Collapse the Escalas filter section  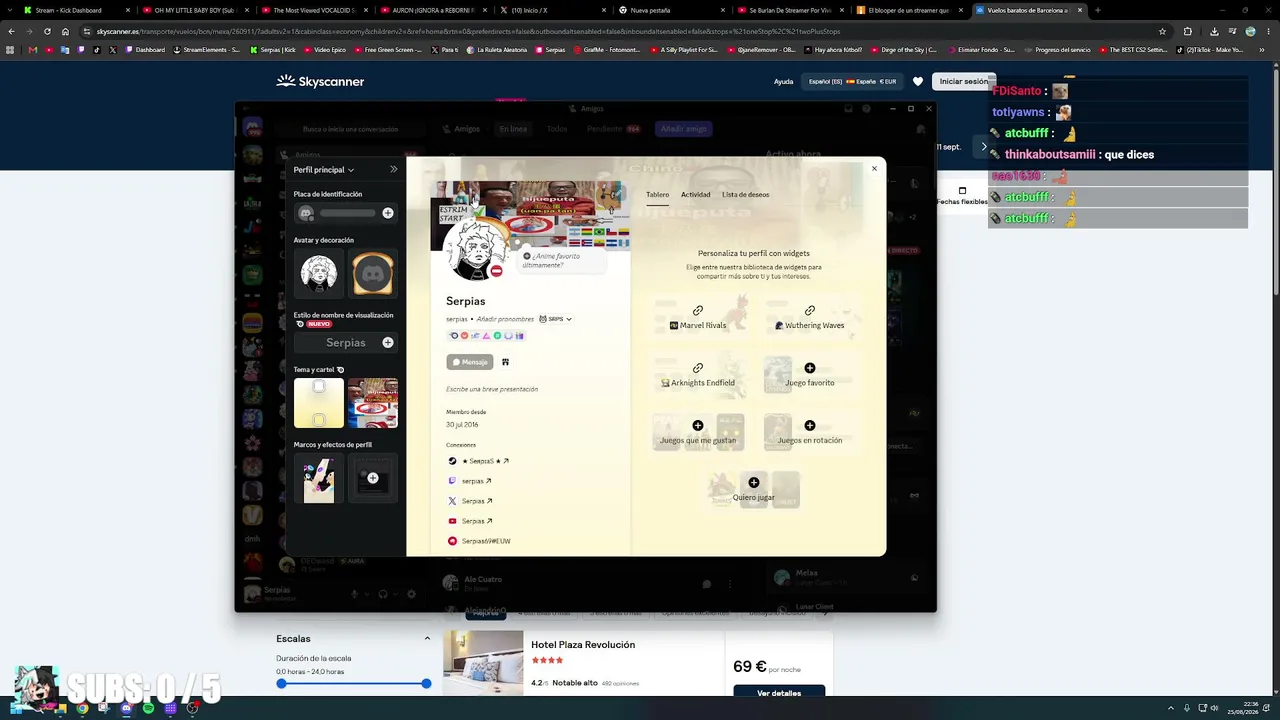[427, 639]
